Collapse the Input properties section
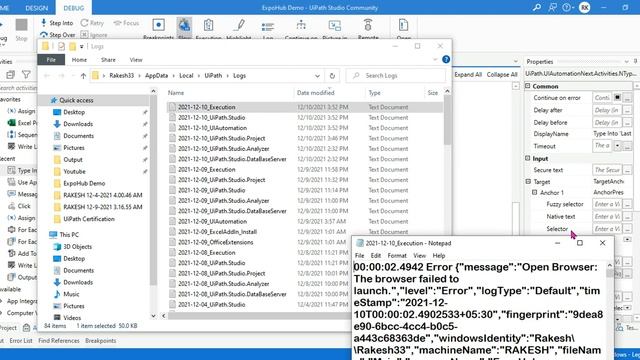The image size is (640, 360). pyautogui.click(x=528, y=158)
